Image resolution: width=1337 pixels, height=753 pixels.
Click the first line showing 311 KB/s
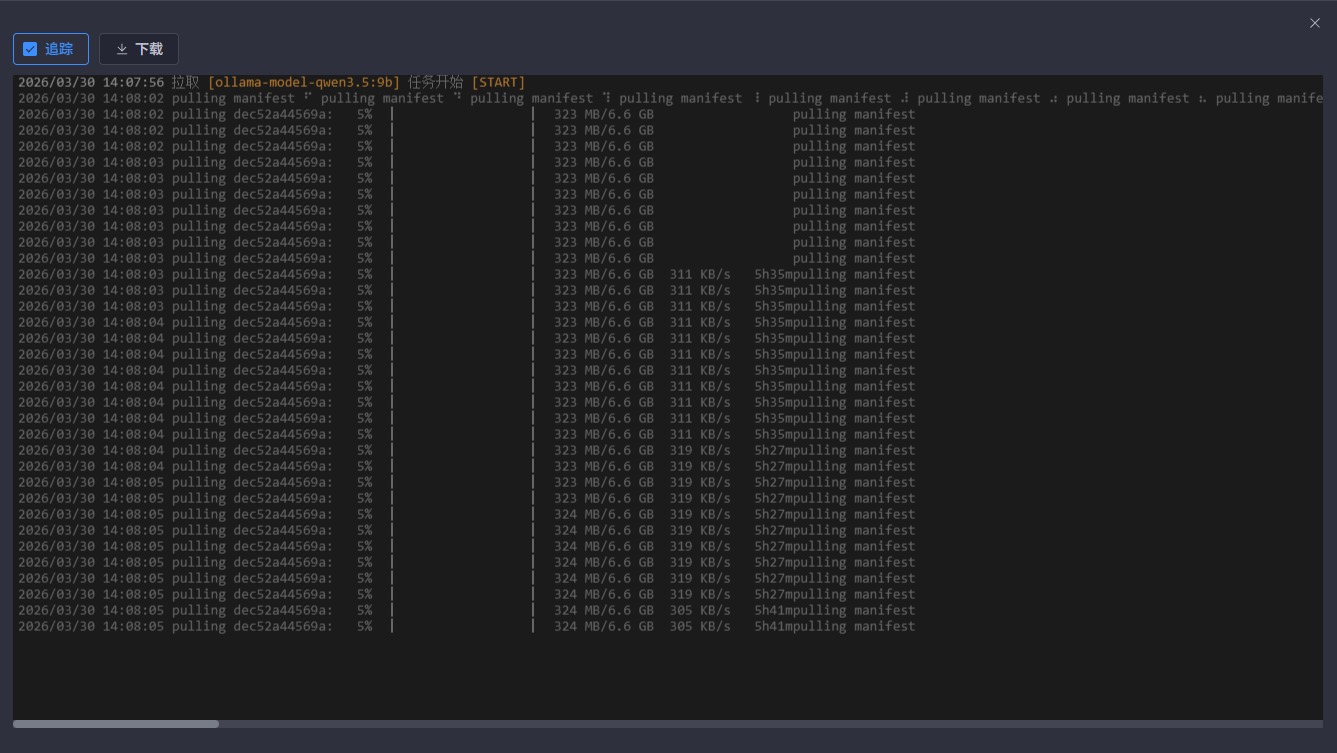(700, 274)
